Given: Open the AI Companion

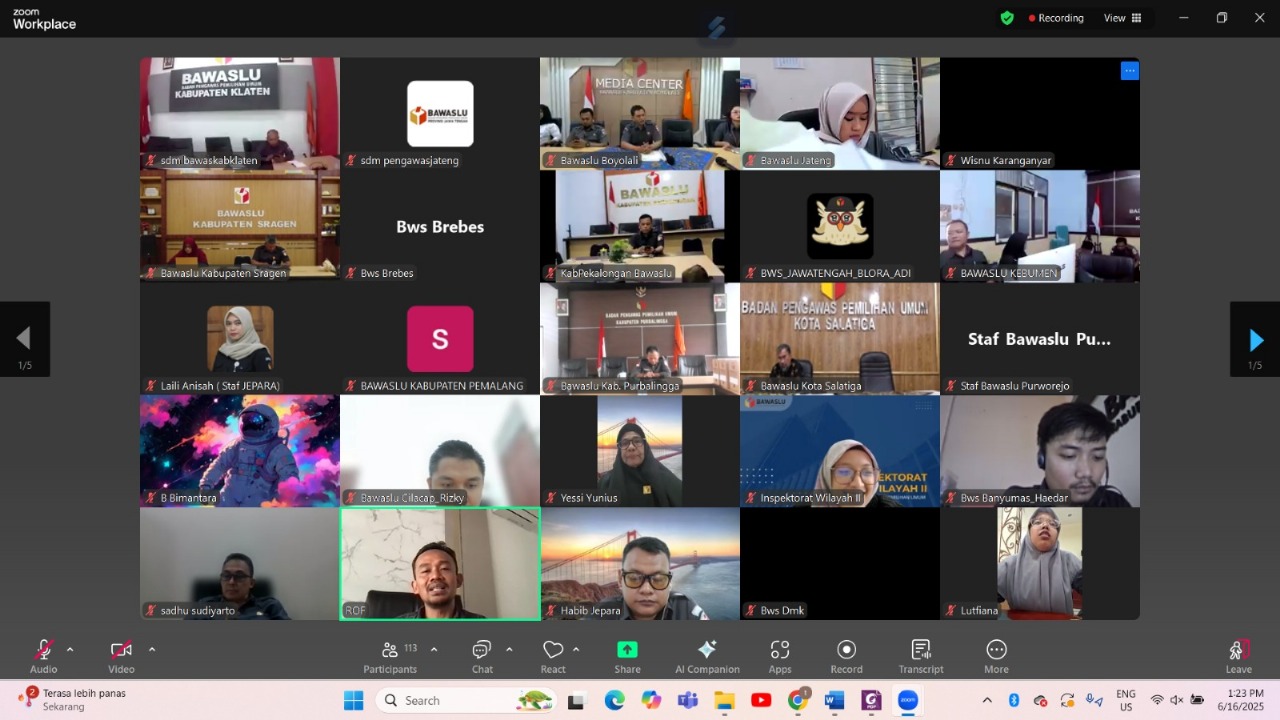Looking at the screenshot, I should (x=707, y=656).
